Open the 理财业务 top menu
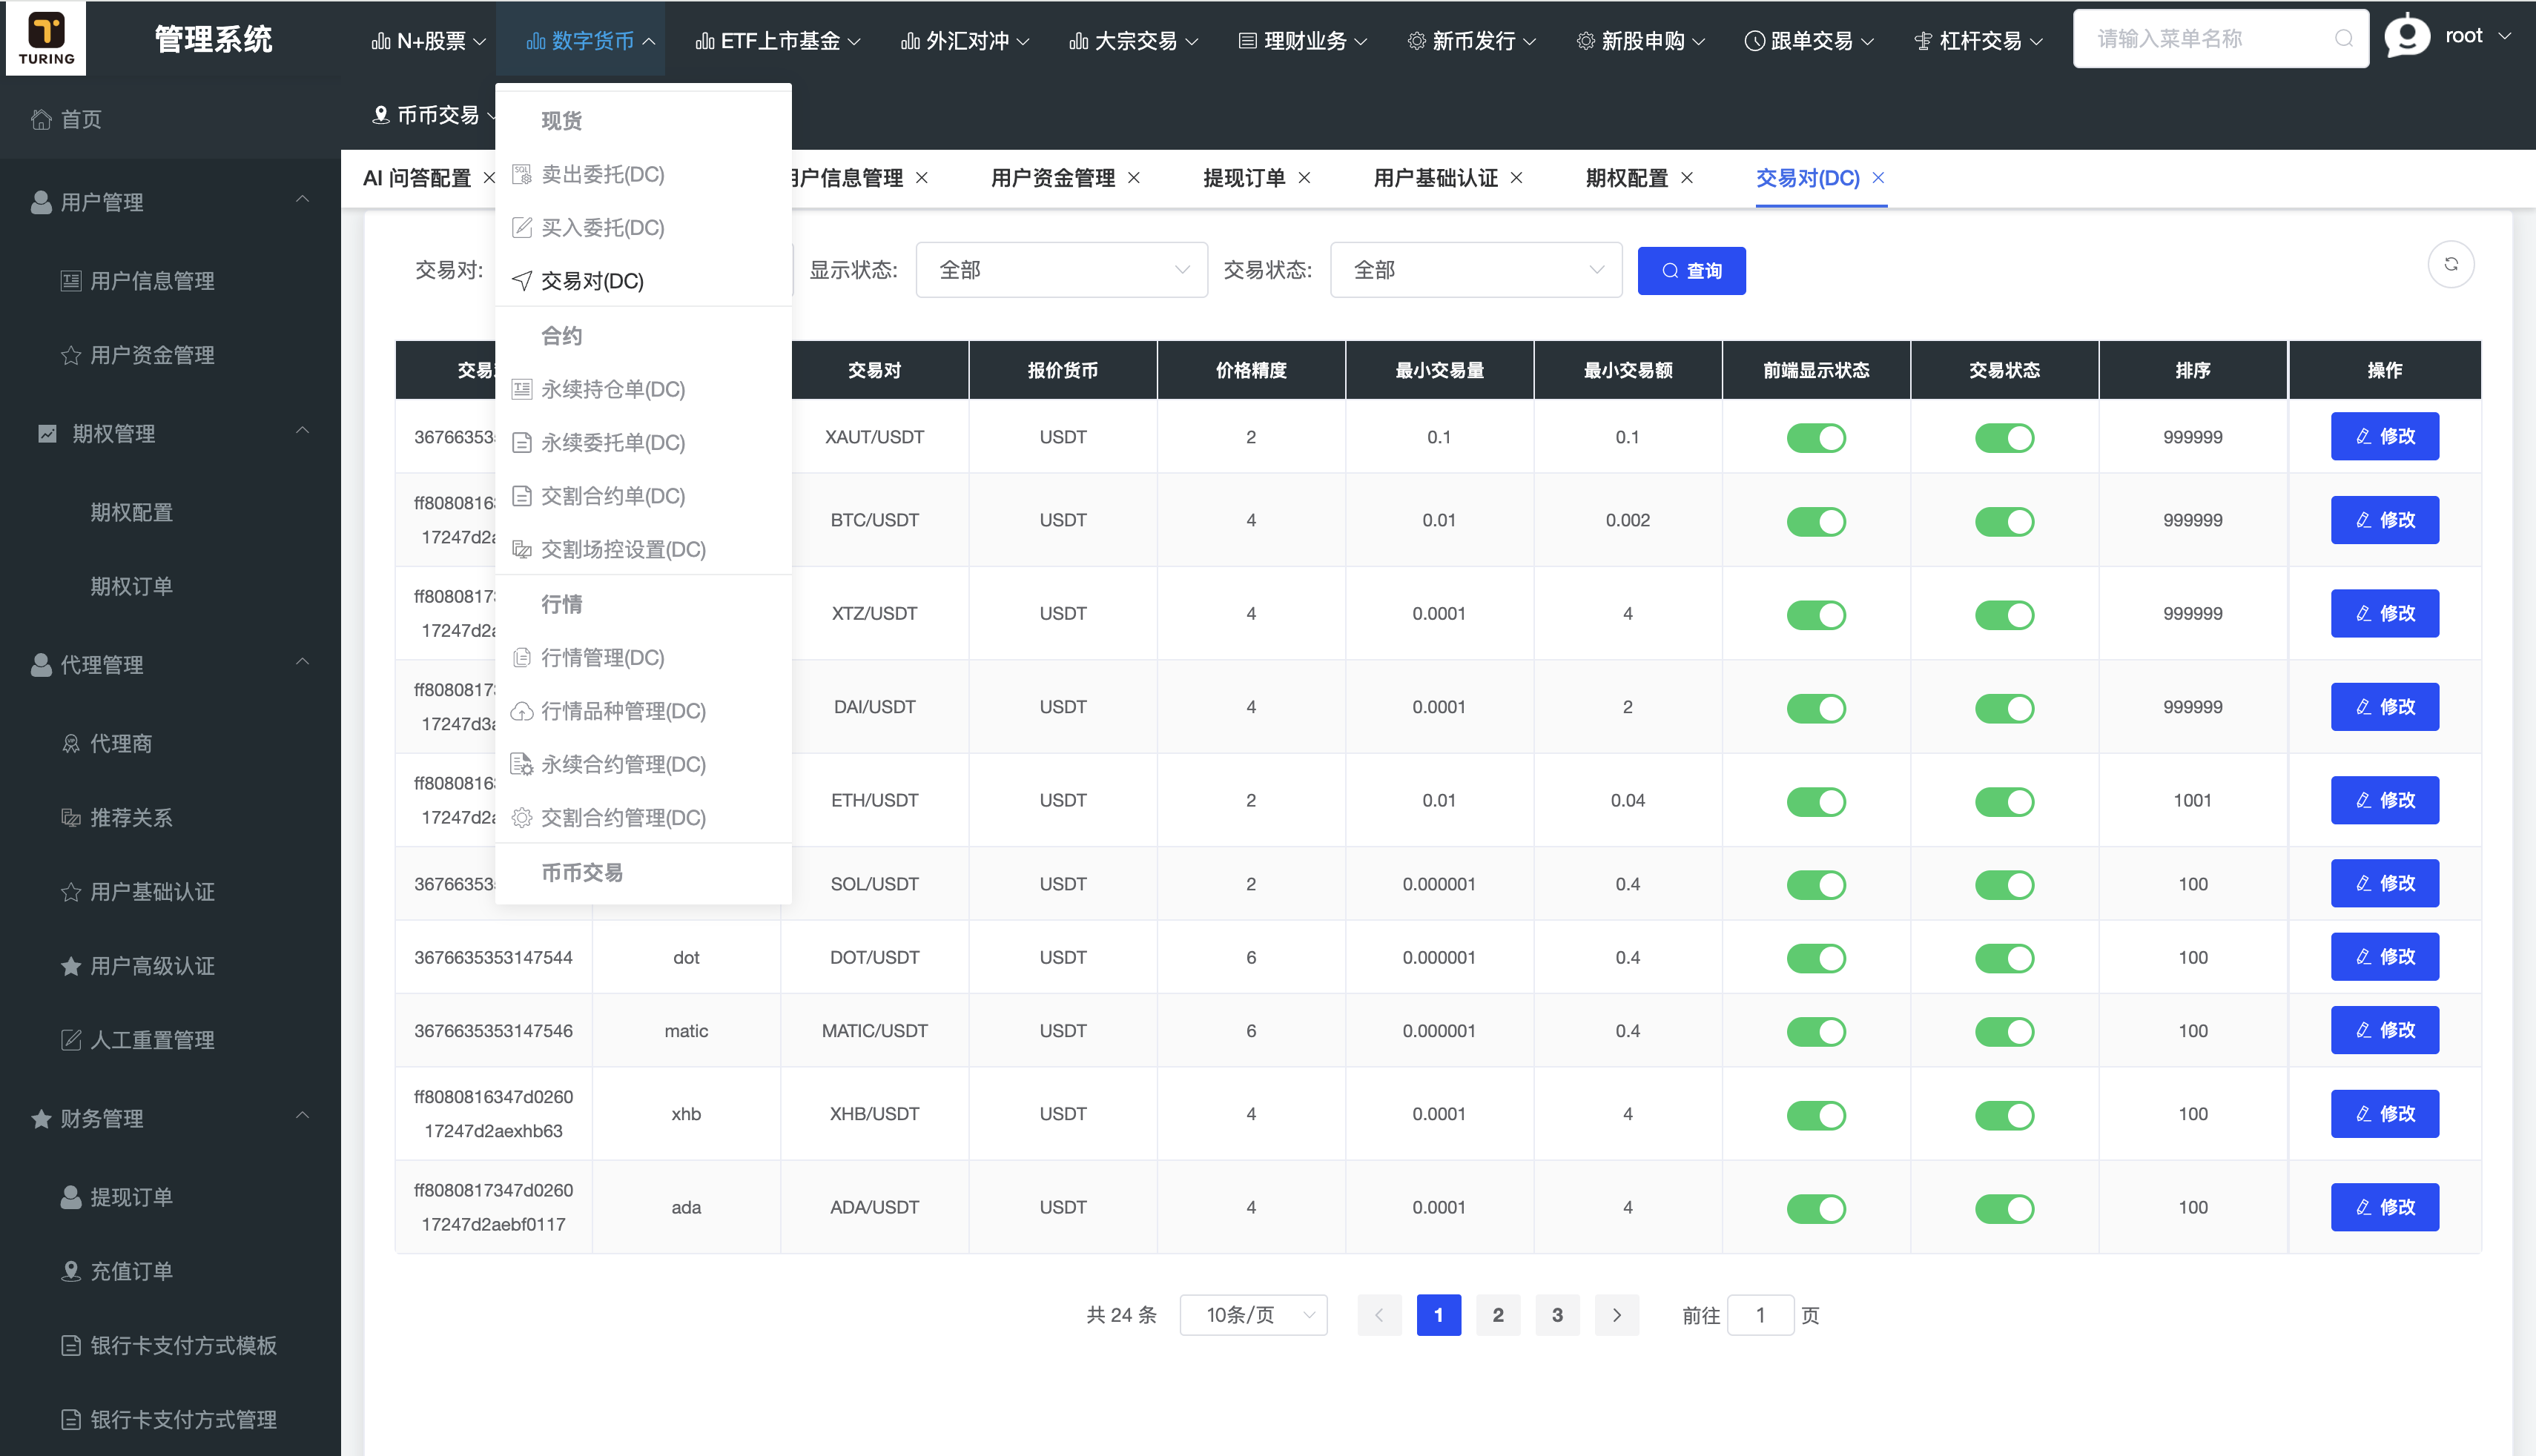Image resolution: width=2536 pixels, height=1456 pixels. tap(1301, 40)
